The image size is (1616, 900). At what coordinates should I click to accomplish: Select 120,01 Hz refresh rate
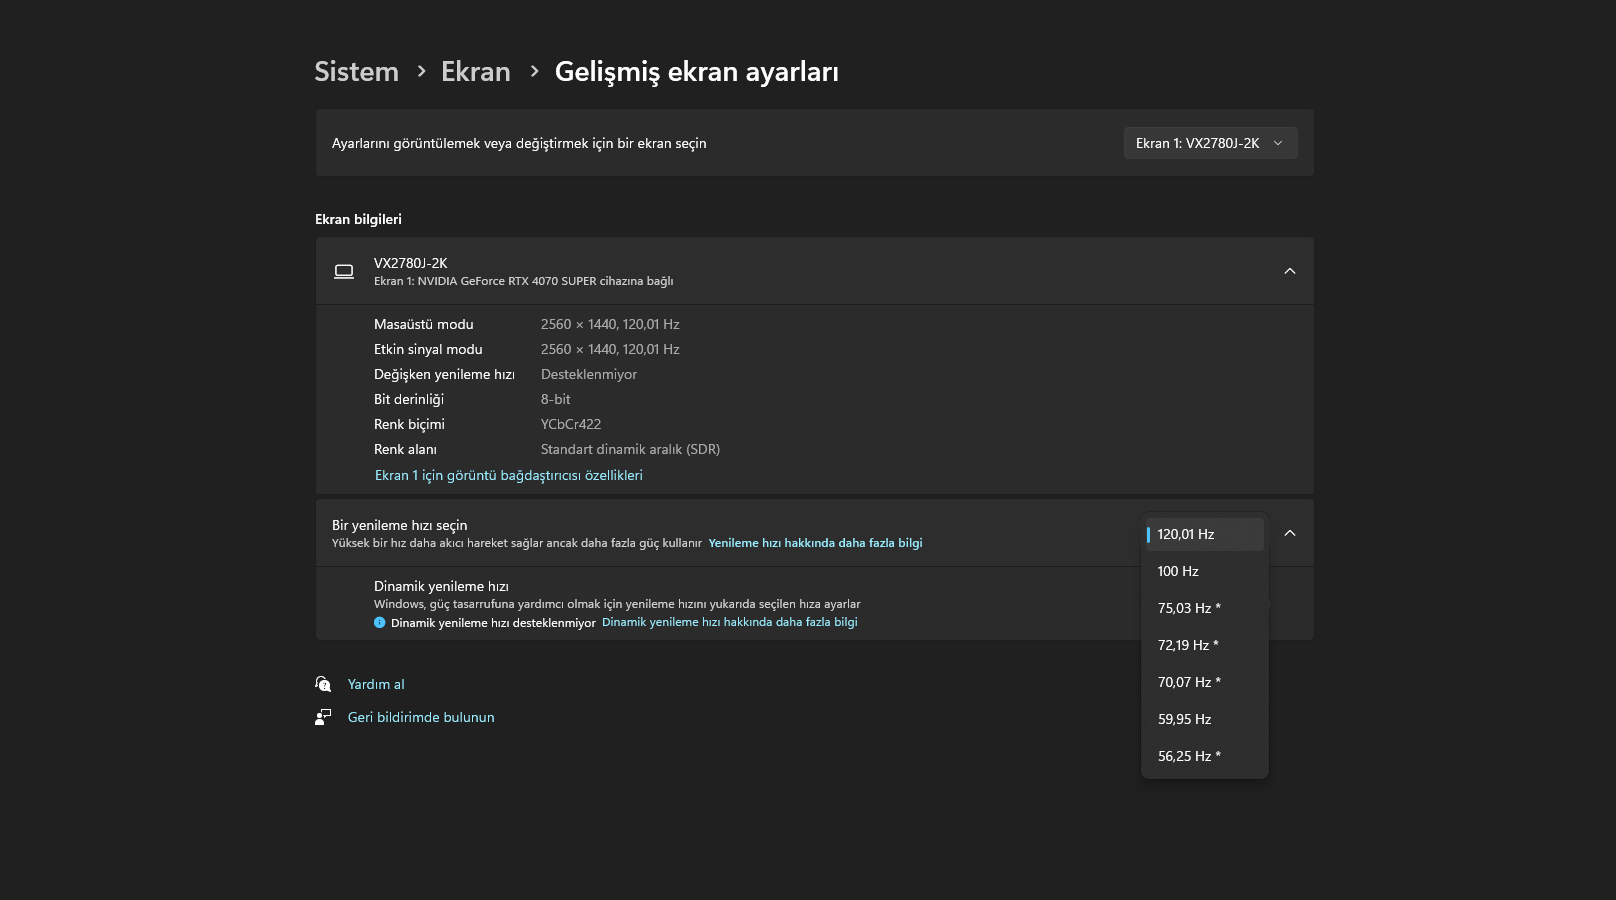1205,534
